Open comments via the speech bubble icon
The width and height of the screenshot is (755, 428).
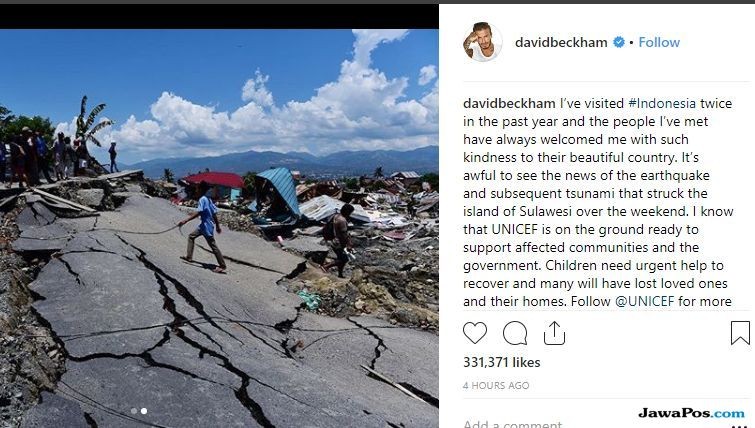coord(515,333)
